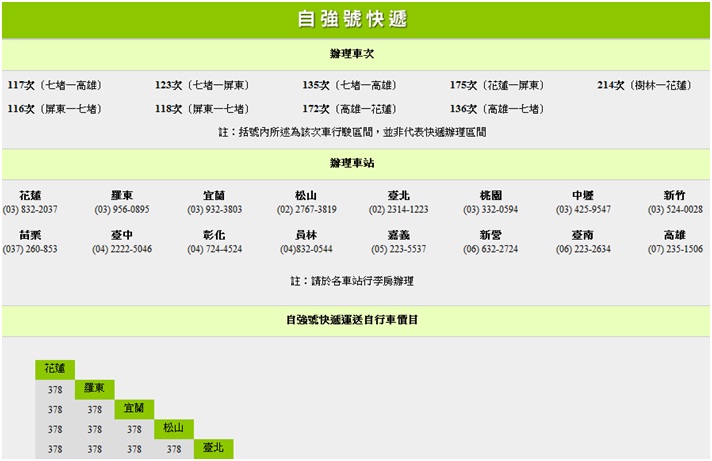Click the 苗栗 station name
Image resolution: width=712 pixels, height=461 pixels.
30,235
